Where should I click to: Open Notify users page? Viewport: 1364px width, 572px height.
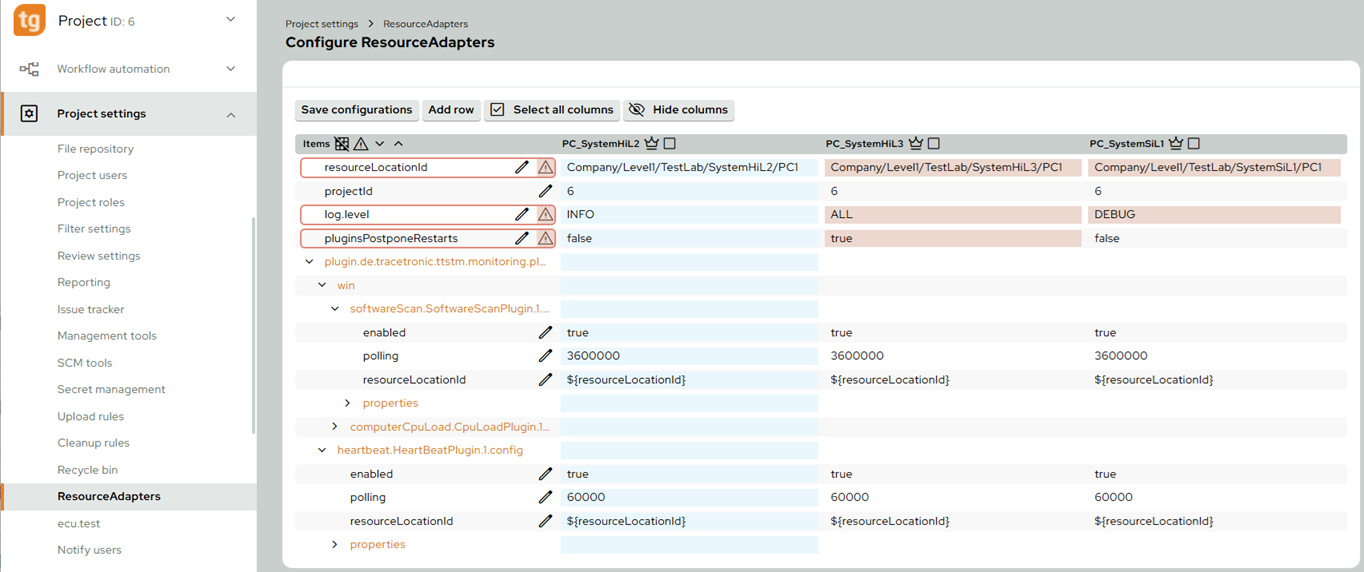(x=89, y=550)
